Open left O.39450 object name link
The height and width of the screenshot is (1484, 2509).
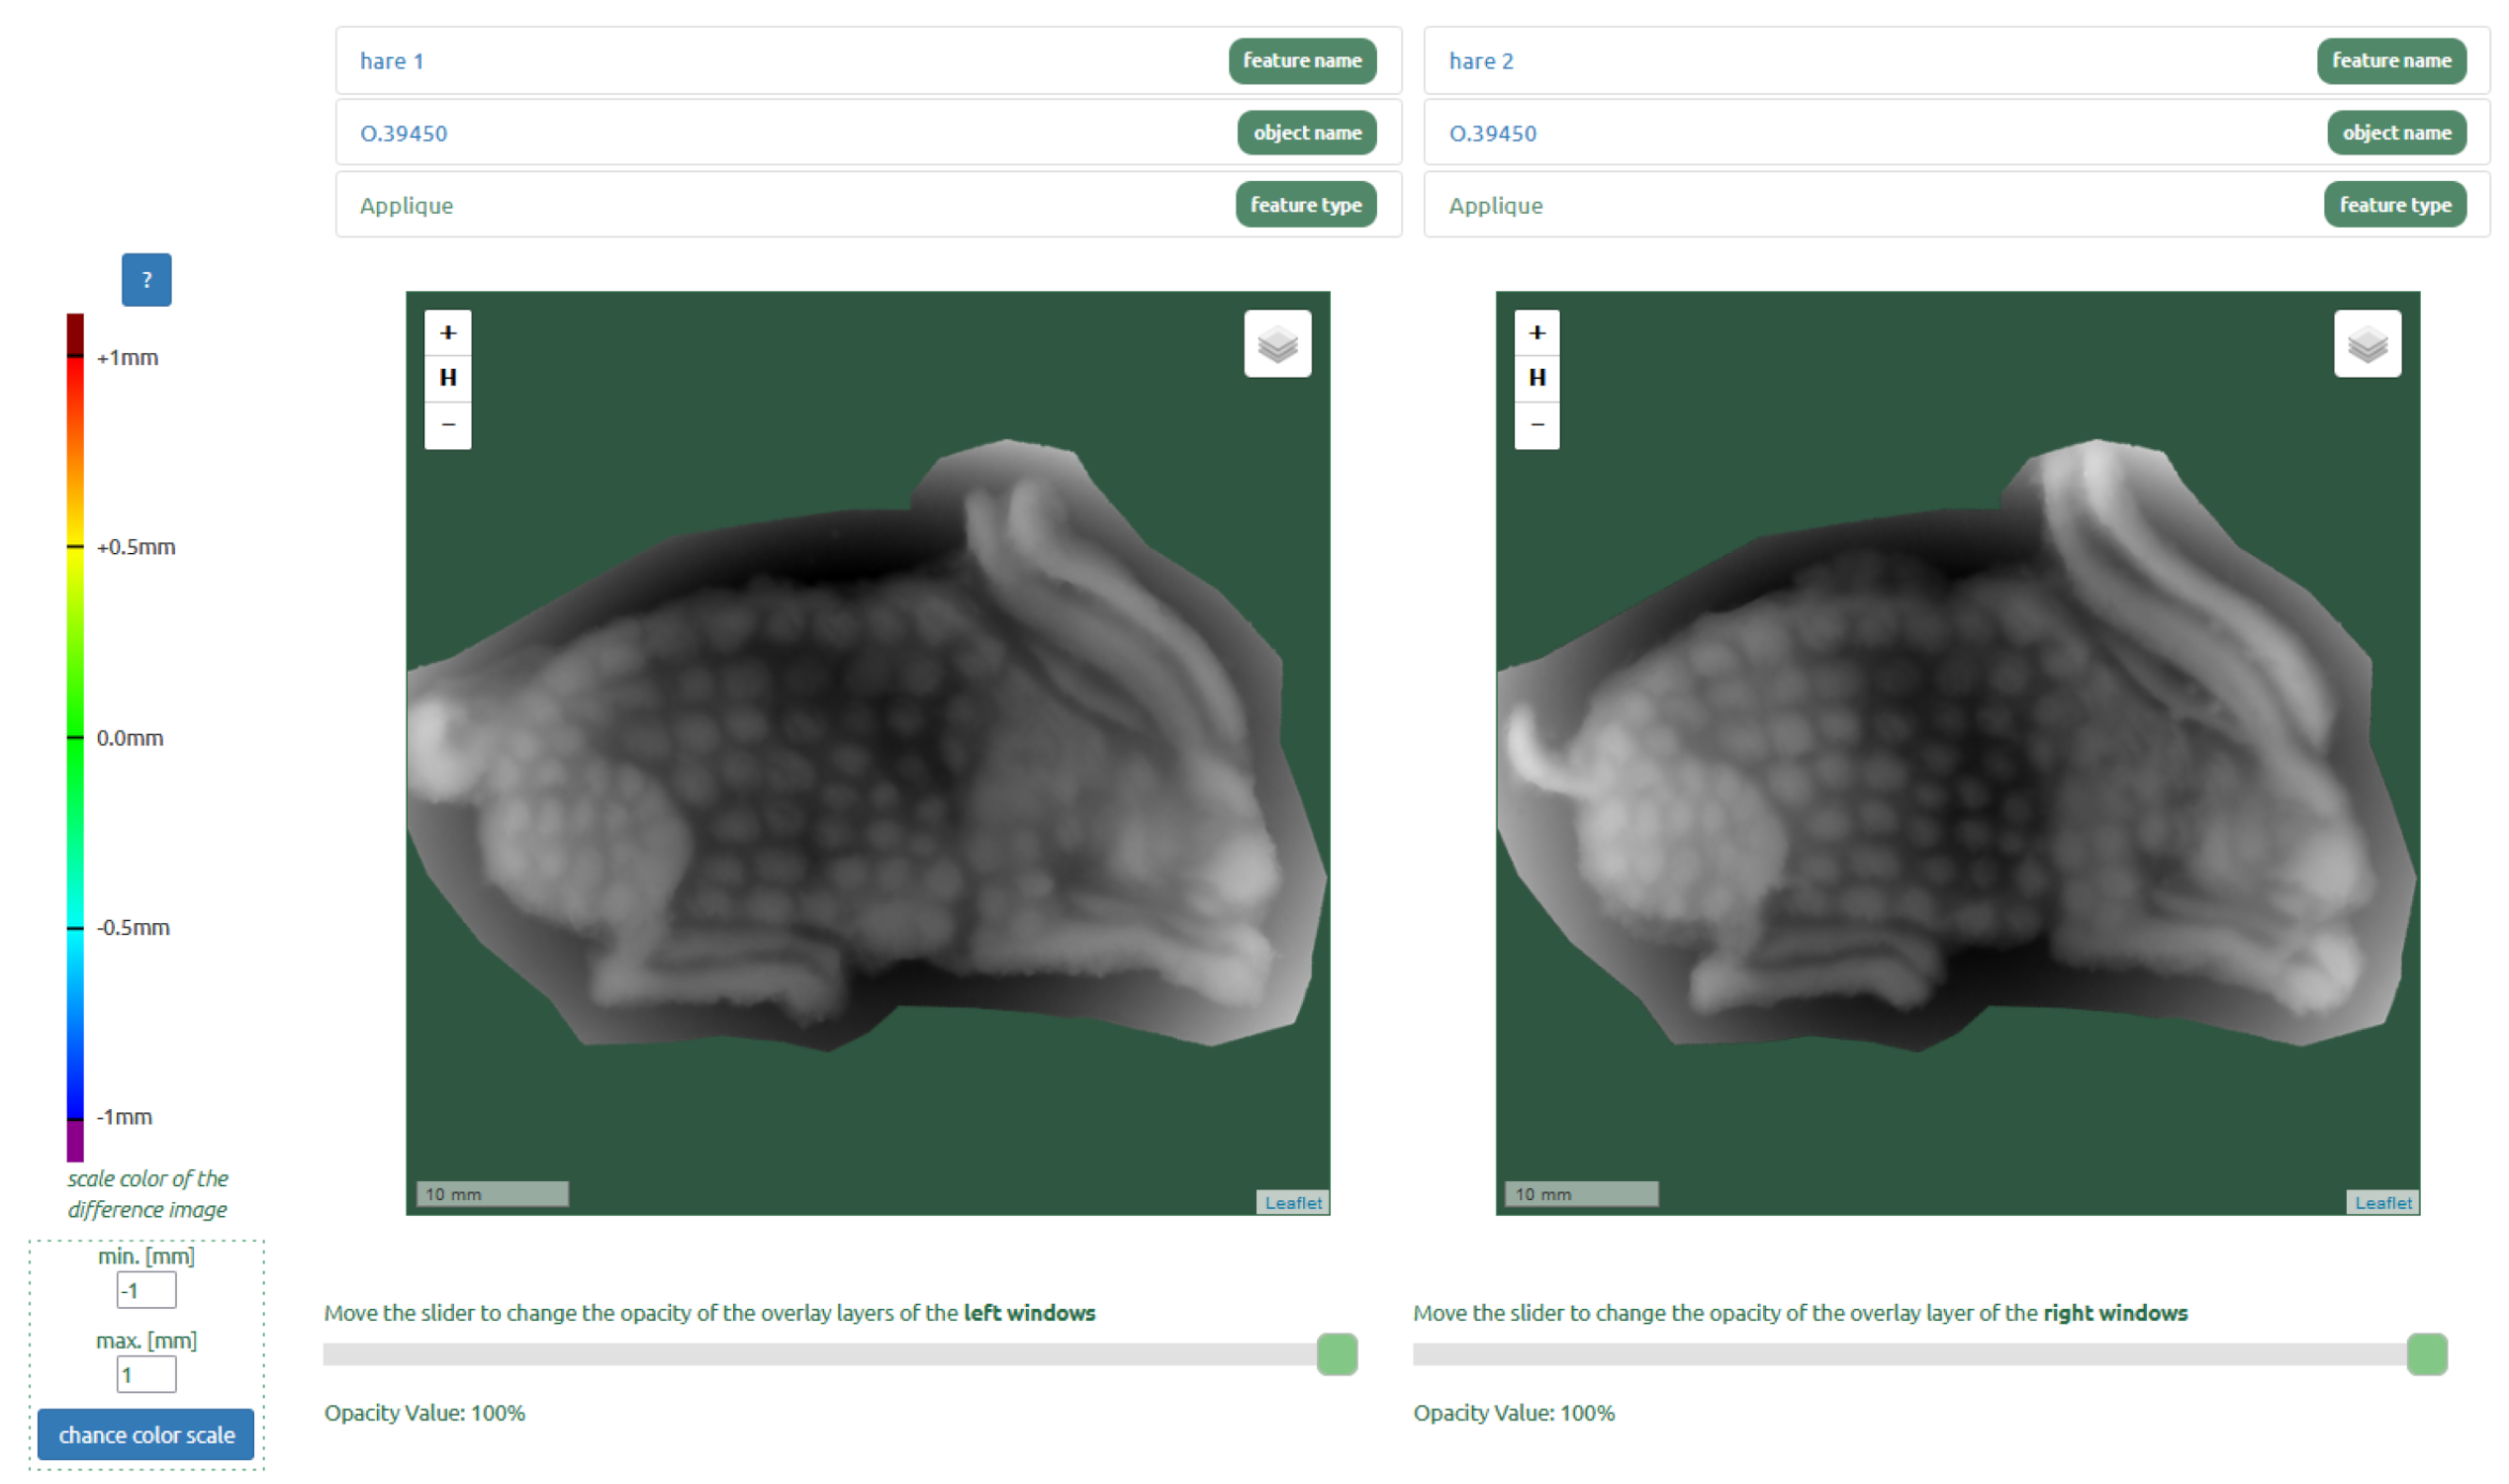(x=403, y=133)
